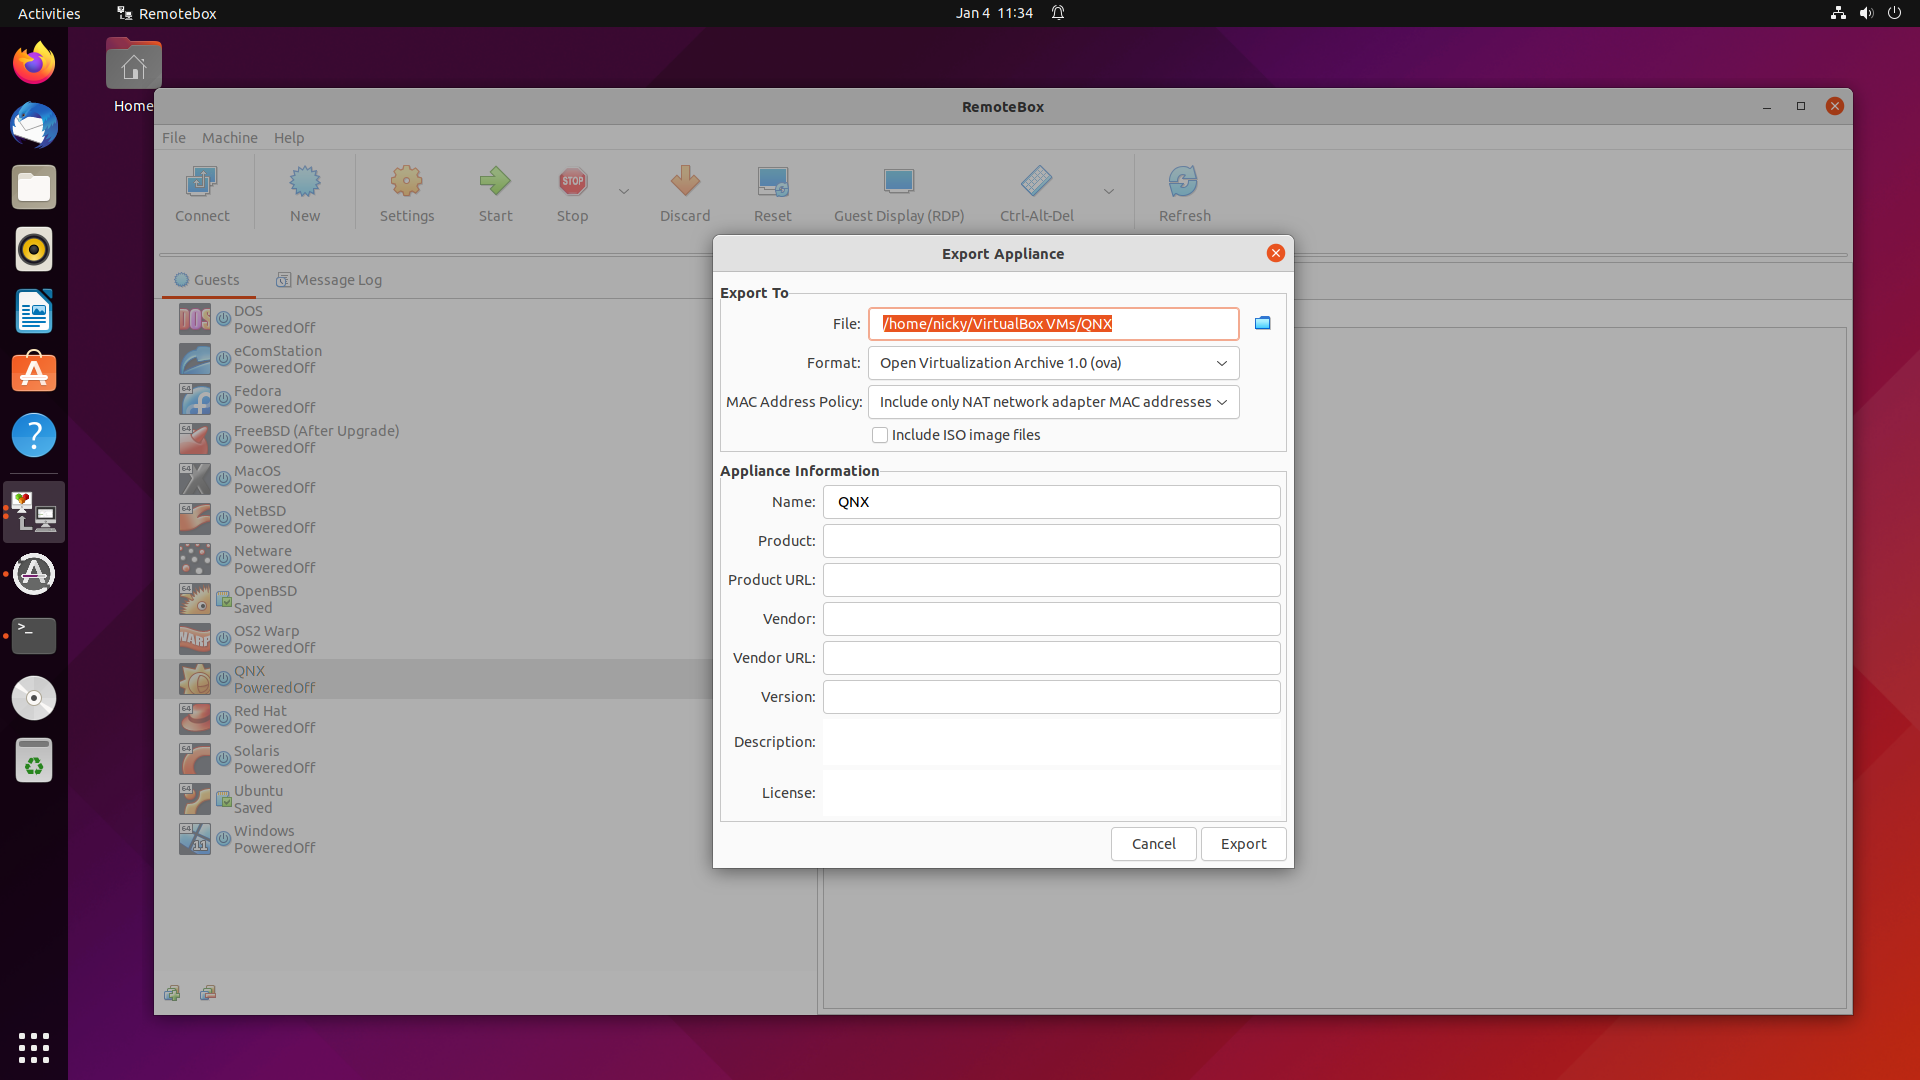Open the file browser for export path
Screen dimensions: 1920x1080
click(x=1262, y=322)
